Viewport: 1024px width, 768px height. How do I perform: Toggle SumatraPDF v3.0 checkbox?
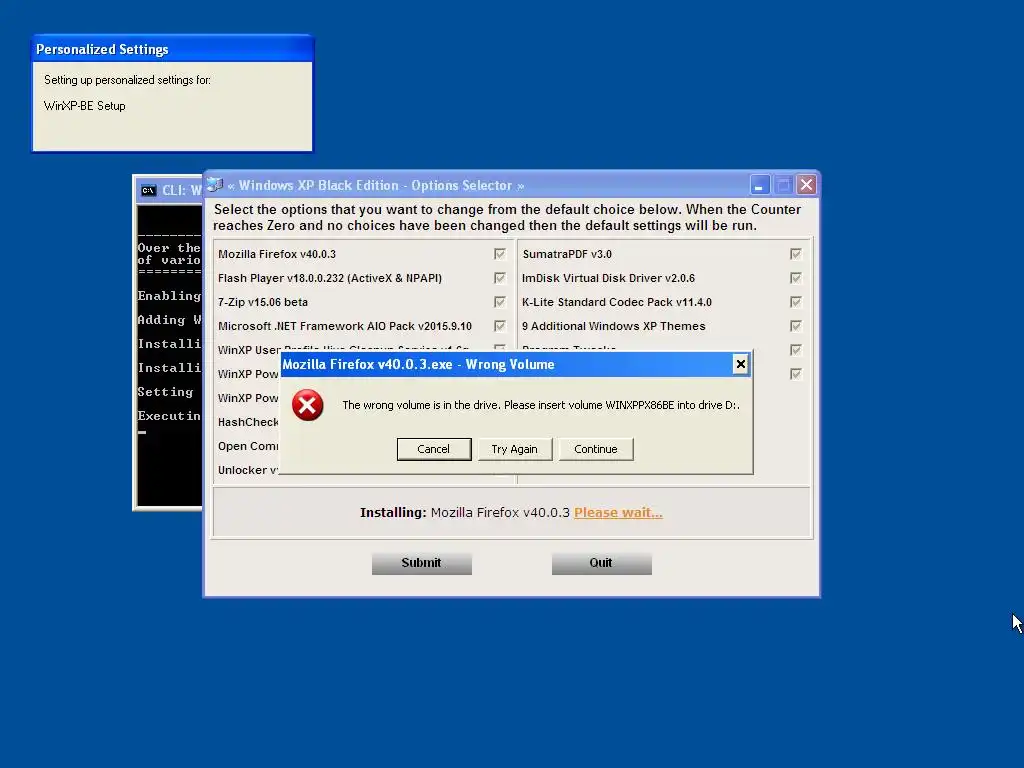point(795,254)
